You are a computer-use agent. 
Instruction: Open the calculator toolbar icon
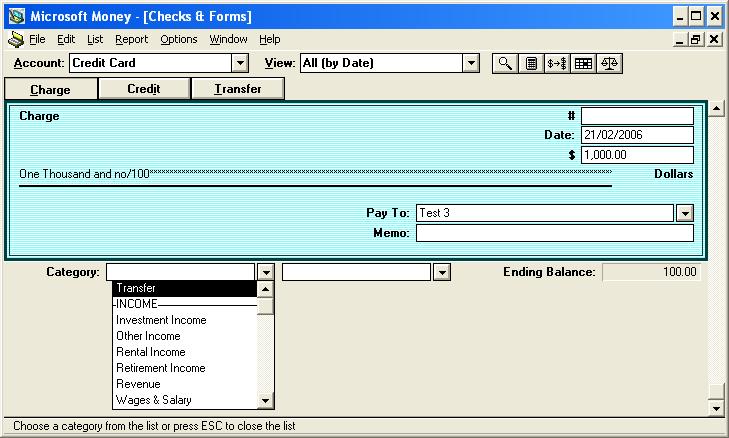click(531, 63)
